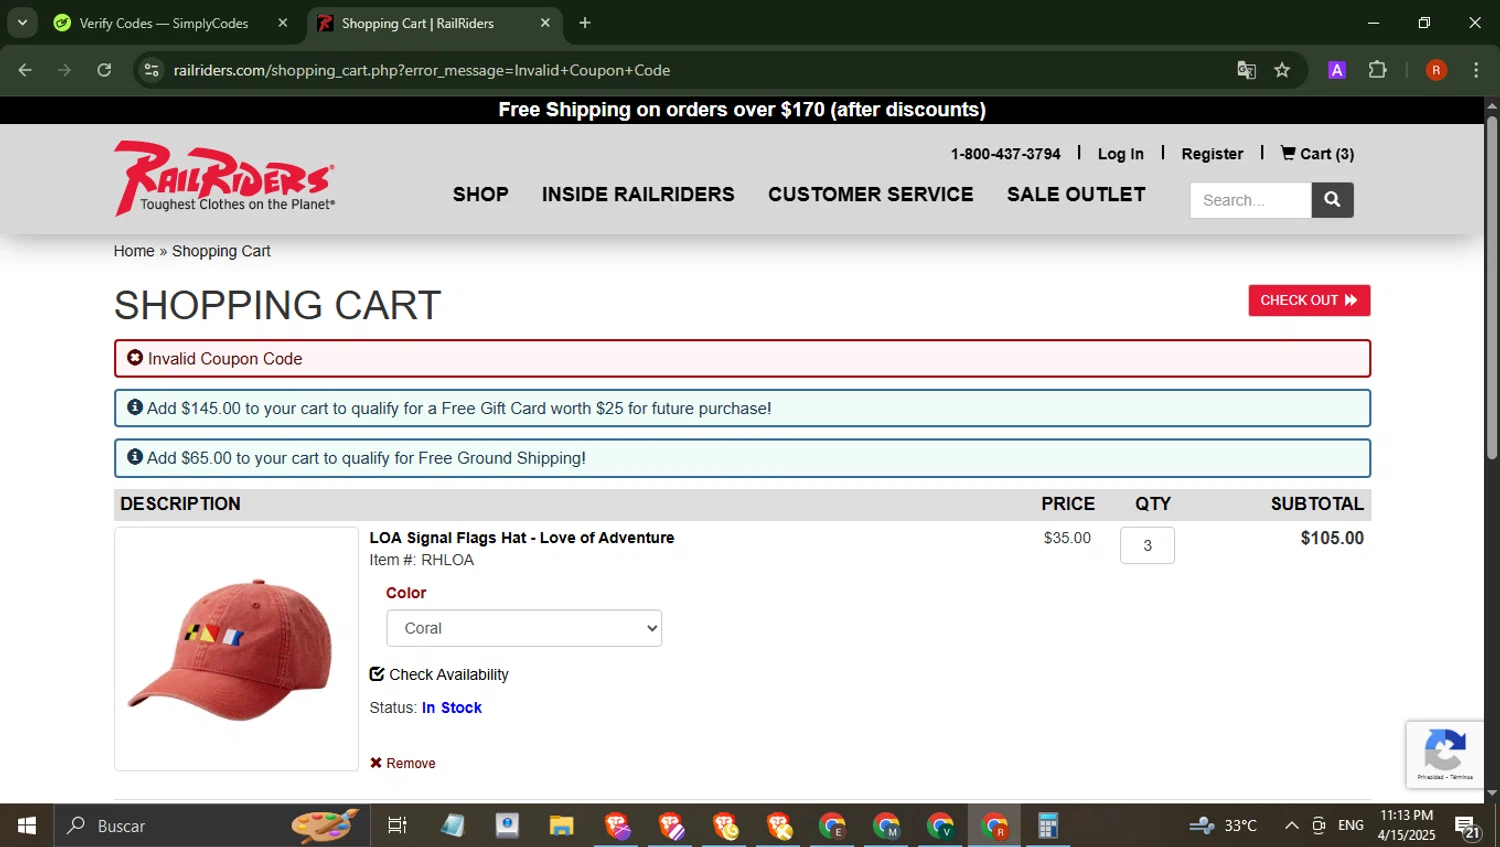Open File Explorer from taskbar

(x=561, y=826)
